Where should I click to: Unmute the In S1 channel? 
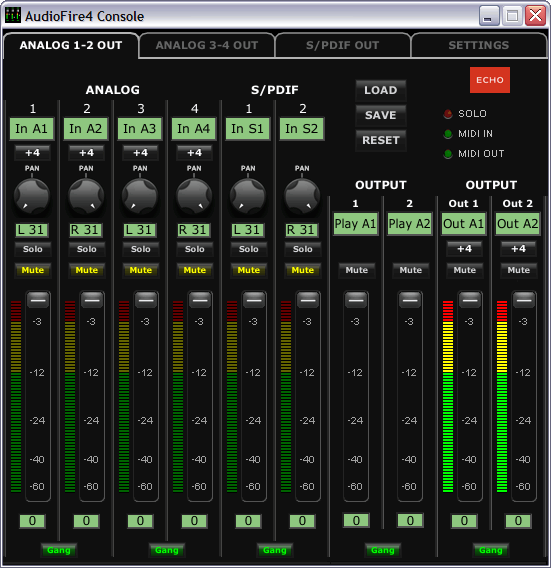[x=249, y=270]
